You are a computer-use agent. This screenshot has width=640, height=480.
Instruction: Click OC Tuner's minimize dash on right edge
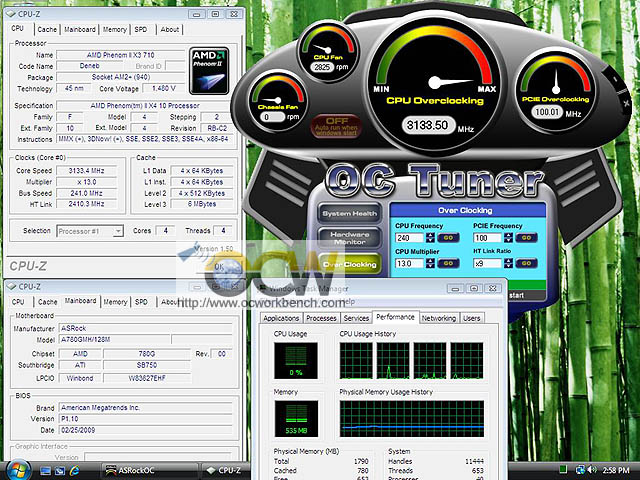tap(616, 79)
